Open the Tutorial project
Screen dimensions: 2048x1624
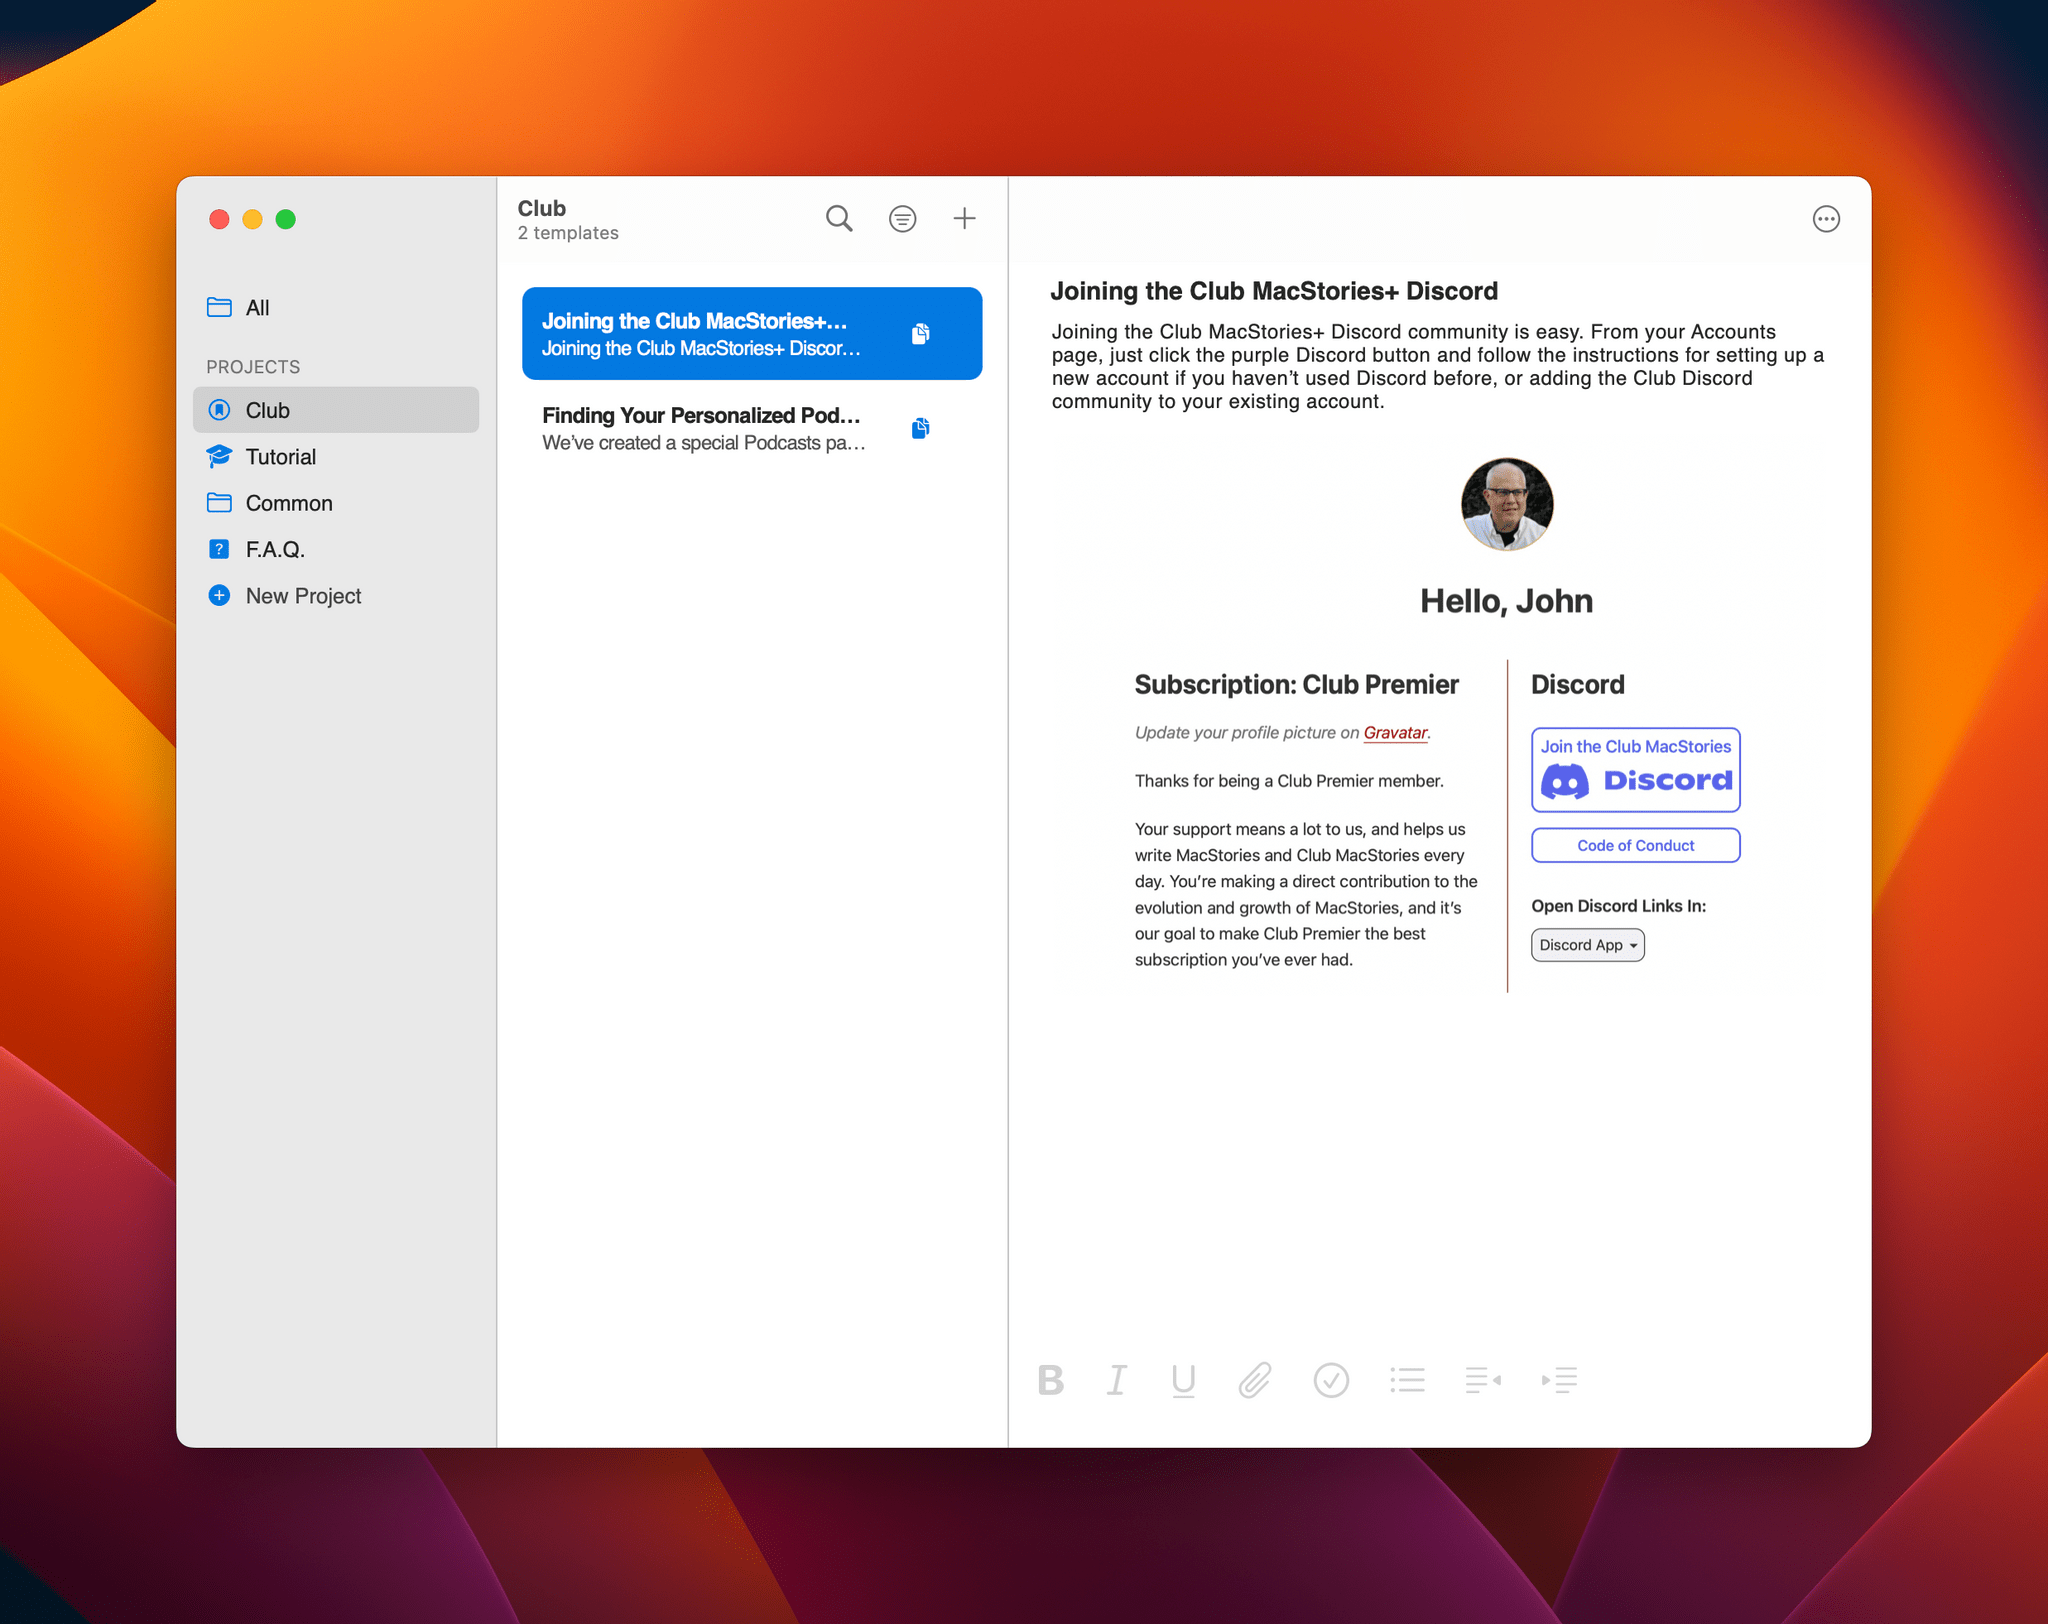pos(336,457)
